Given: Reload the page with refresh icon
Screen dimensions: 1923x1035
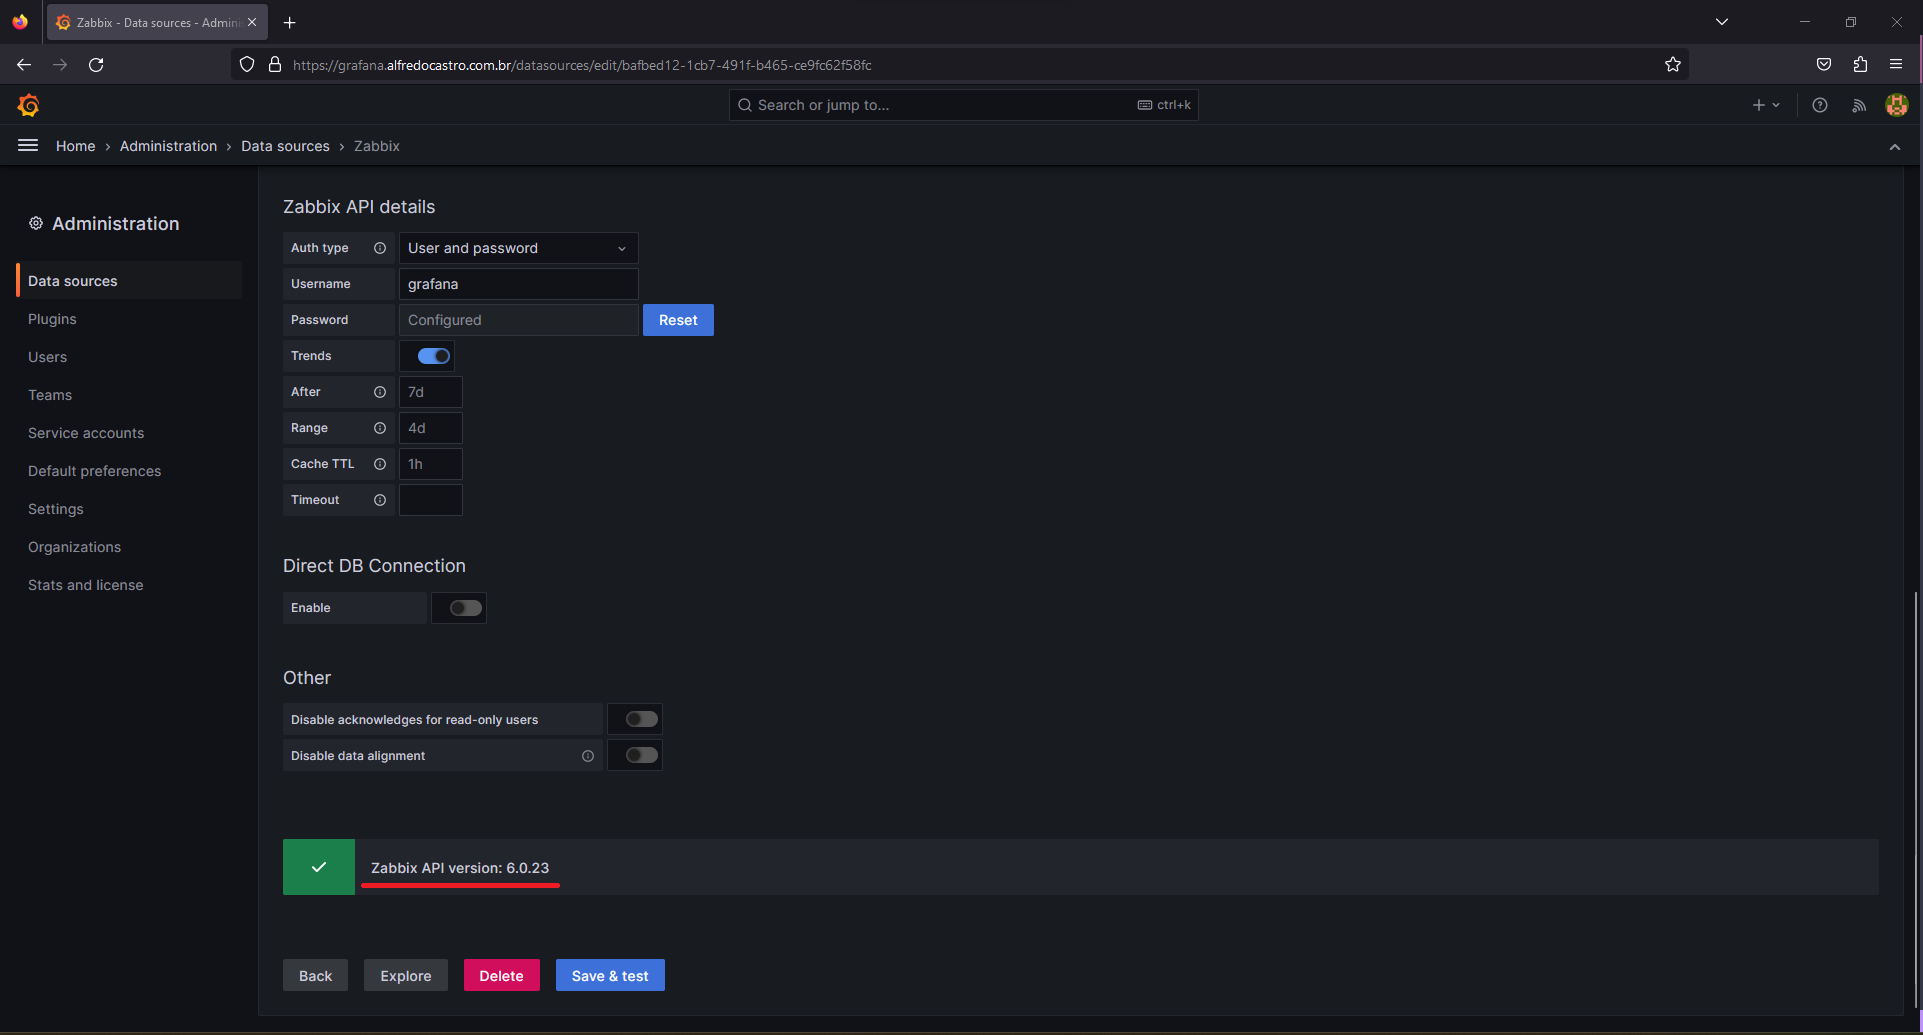Looking at the screenshot, I should (x=96, y=65).
